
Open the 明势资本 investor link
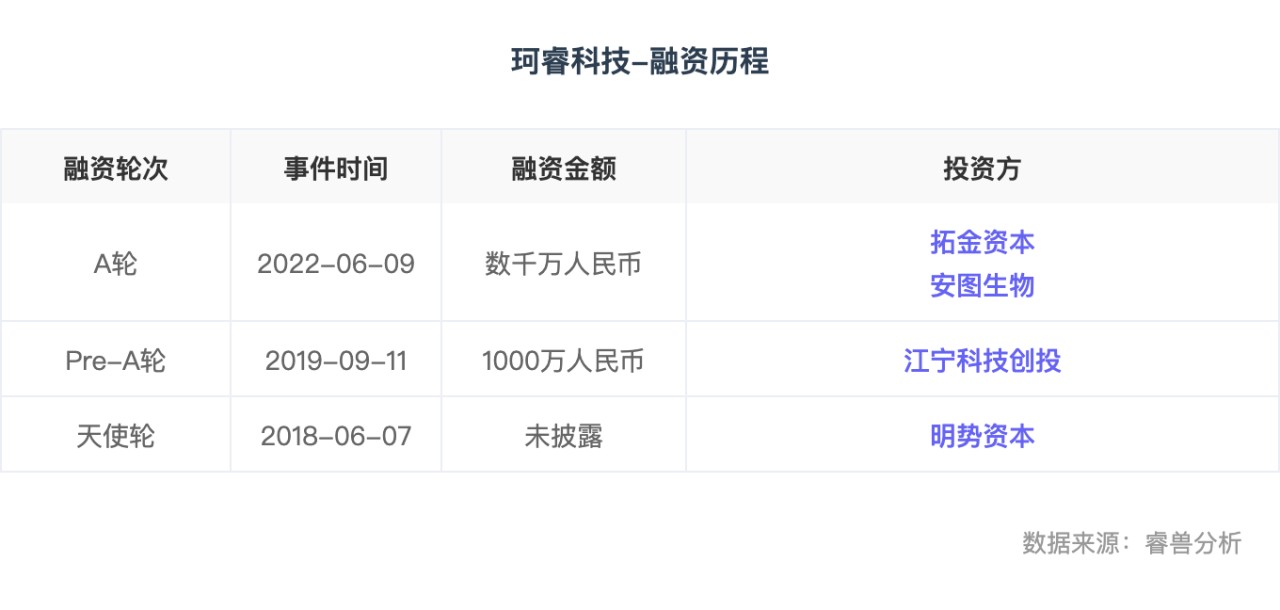982,436
